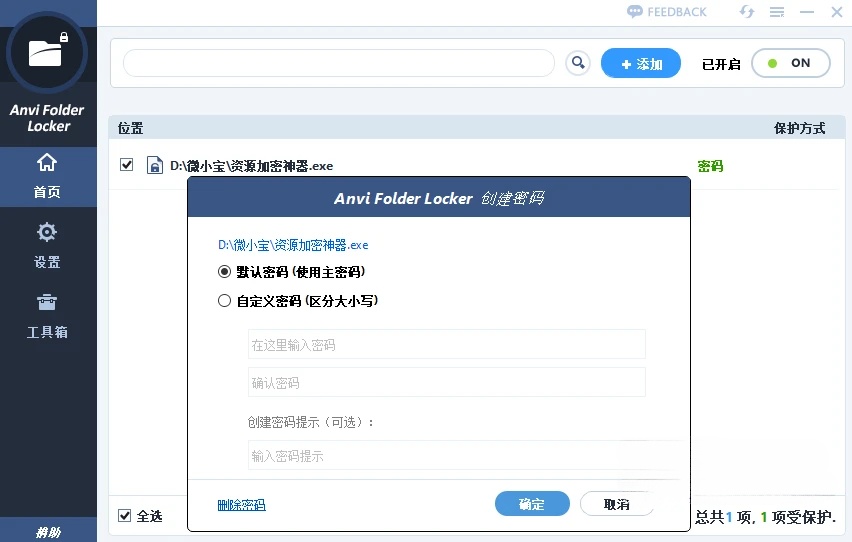
Task: Click the green 密码 protection label
Action: coord(710,166)
